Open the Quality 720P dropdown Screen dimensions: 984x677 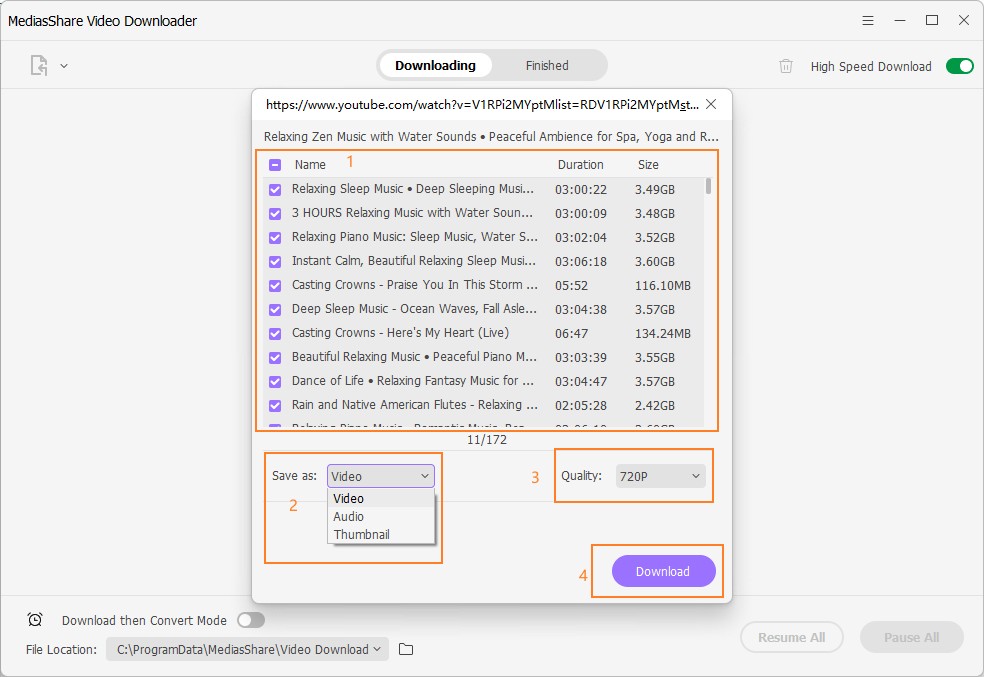point(661,477)
